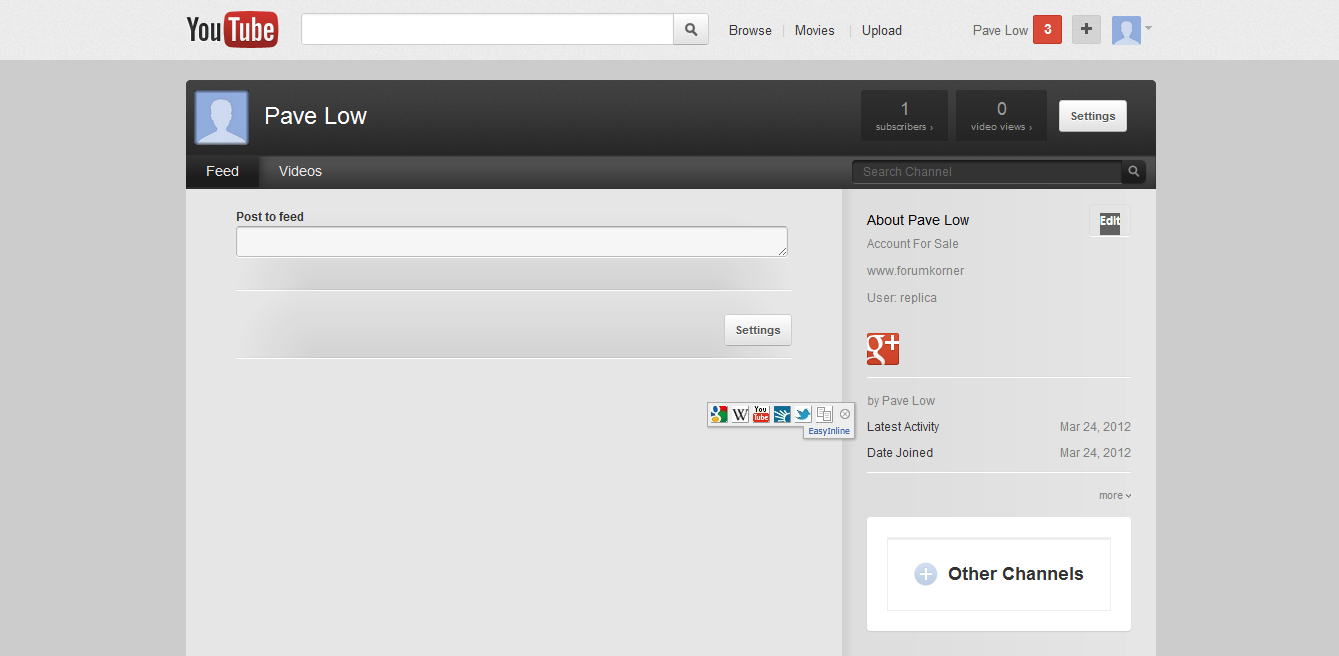Click the Pave Low channel title

click(316, 116)
